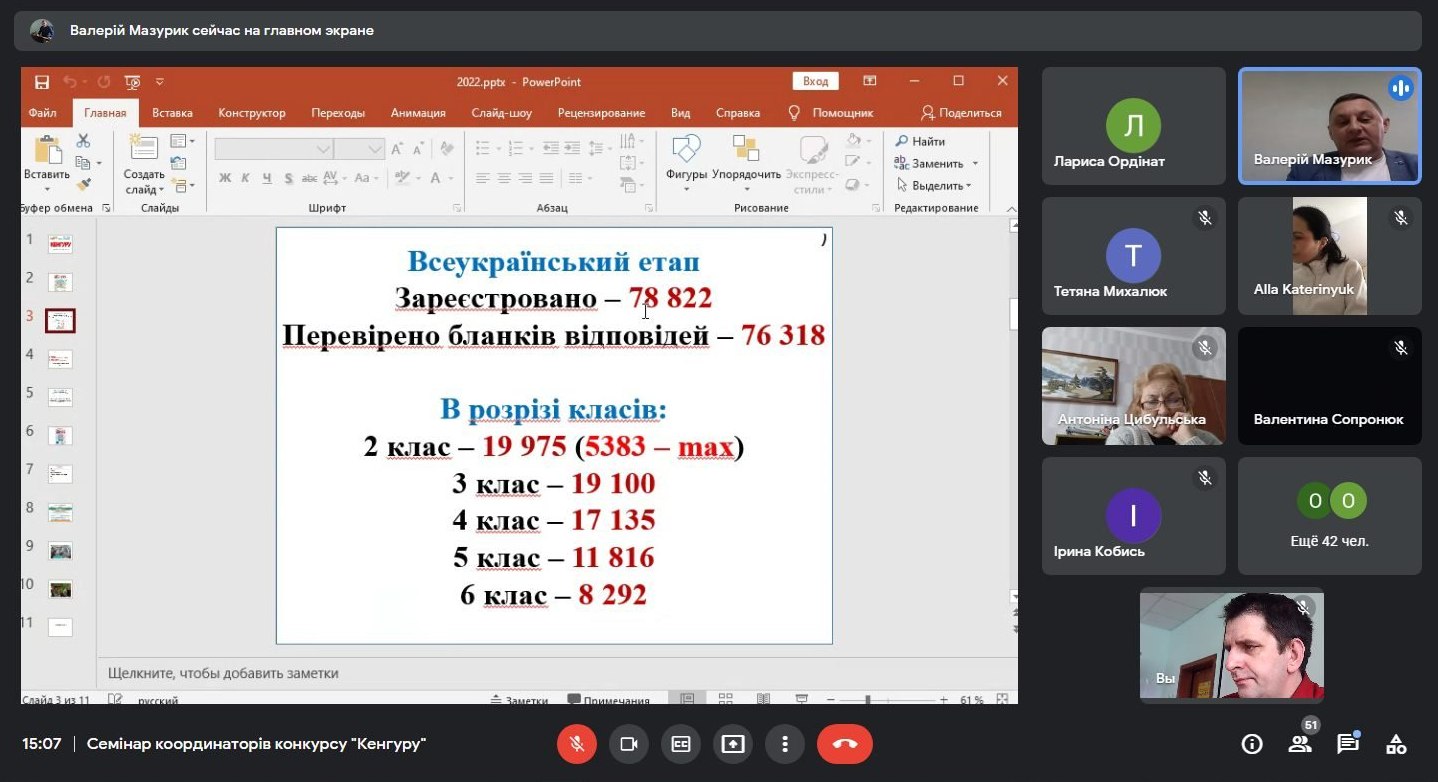Open the chat panel
This screenshot has height=782, width=1438.
[1347, 744]
